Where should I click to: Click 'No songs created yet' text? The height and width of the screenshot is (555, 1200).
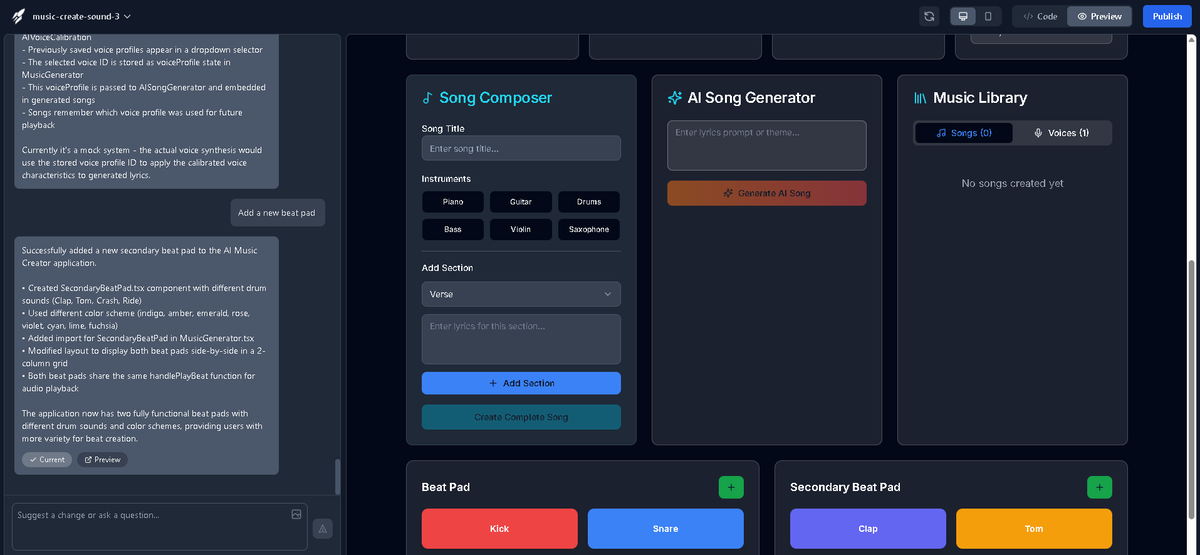pyautogui.click(x=1013, y=183)
